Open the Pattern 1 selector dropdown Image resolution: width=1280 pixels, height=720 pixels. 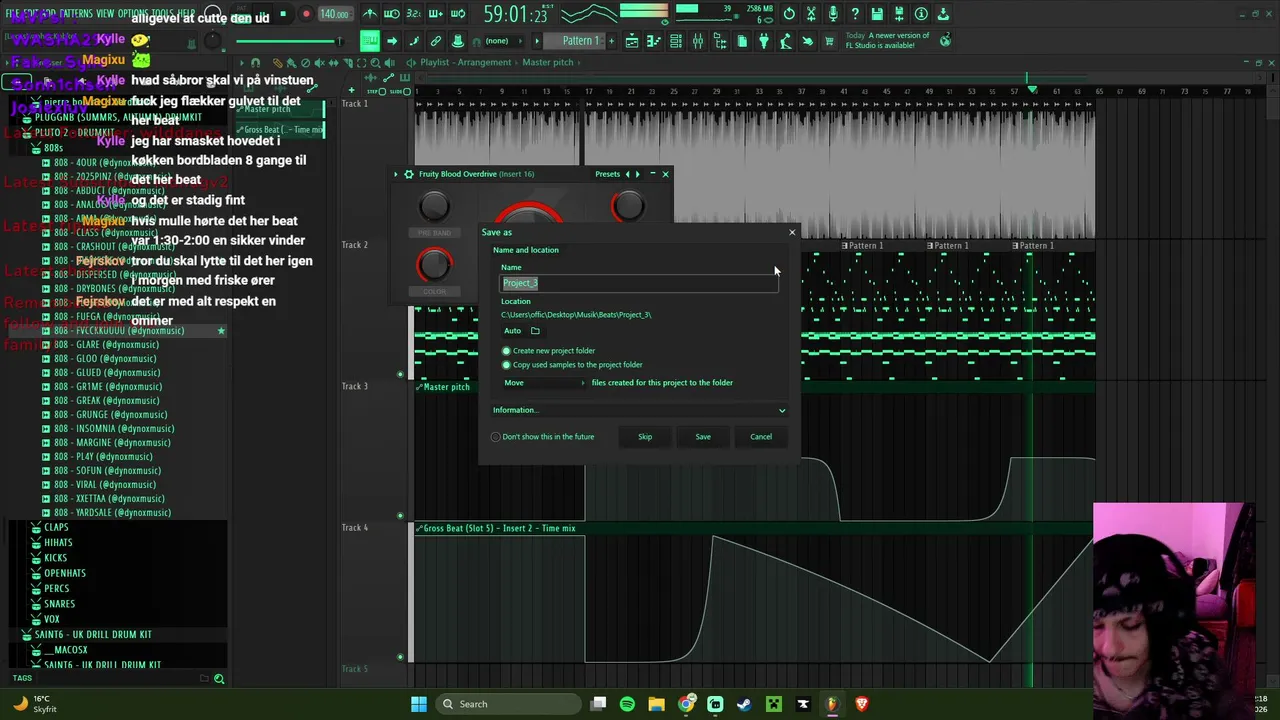click(x=581, y=41)
